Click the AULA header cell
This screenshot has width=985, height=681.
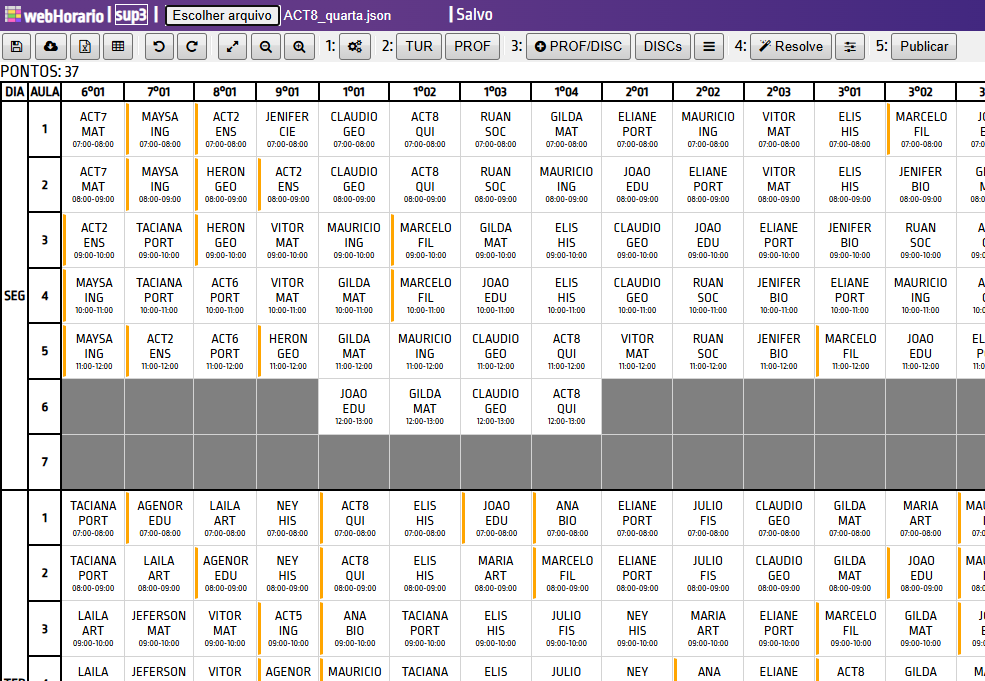(45, 92)
